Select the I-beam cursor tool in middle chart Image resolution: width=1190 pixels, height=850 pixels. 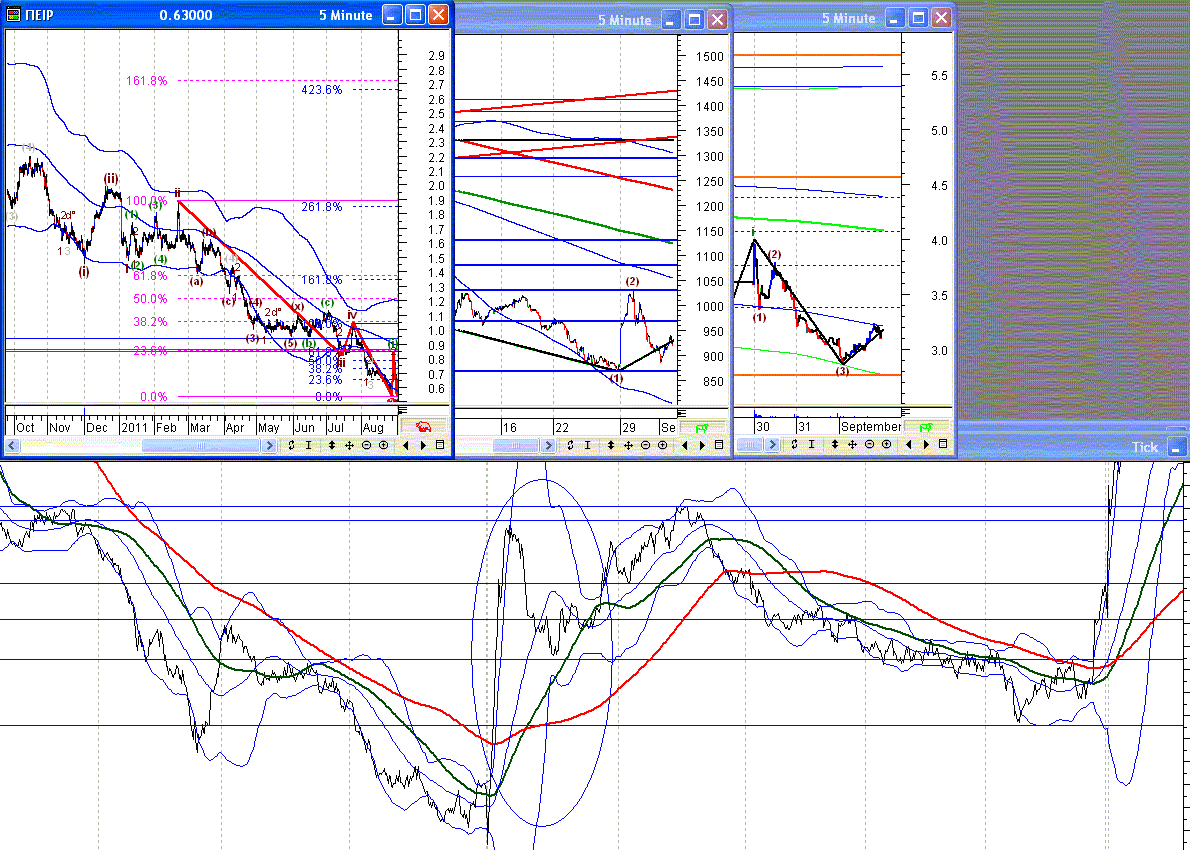[x=587, y=445]
